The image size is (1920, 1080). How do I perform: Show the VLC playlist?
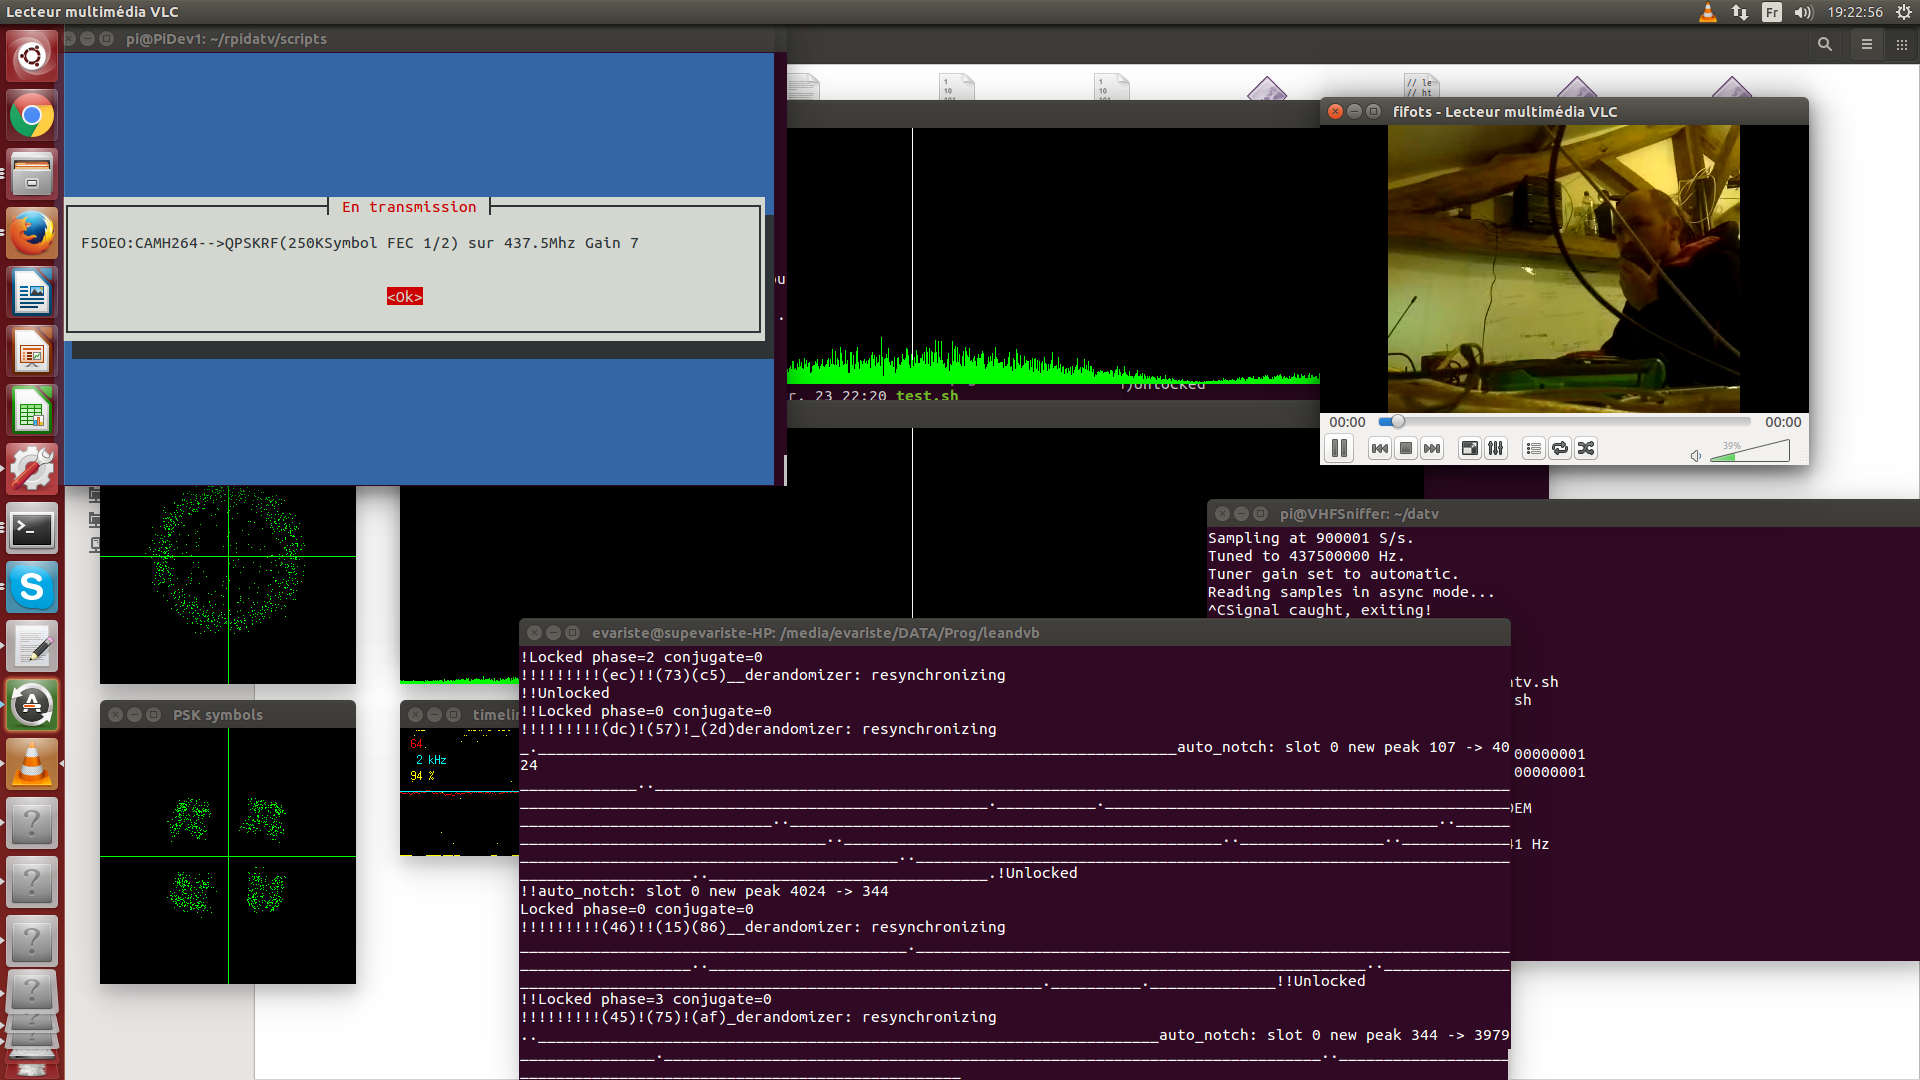pos(1533,449)
